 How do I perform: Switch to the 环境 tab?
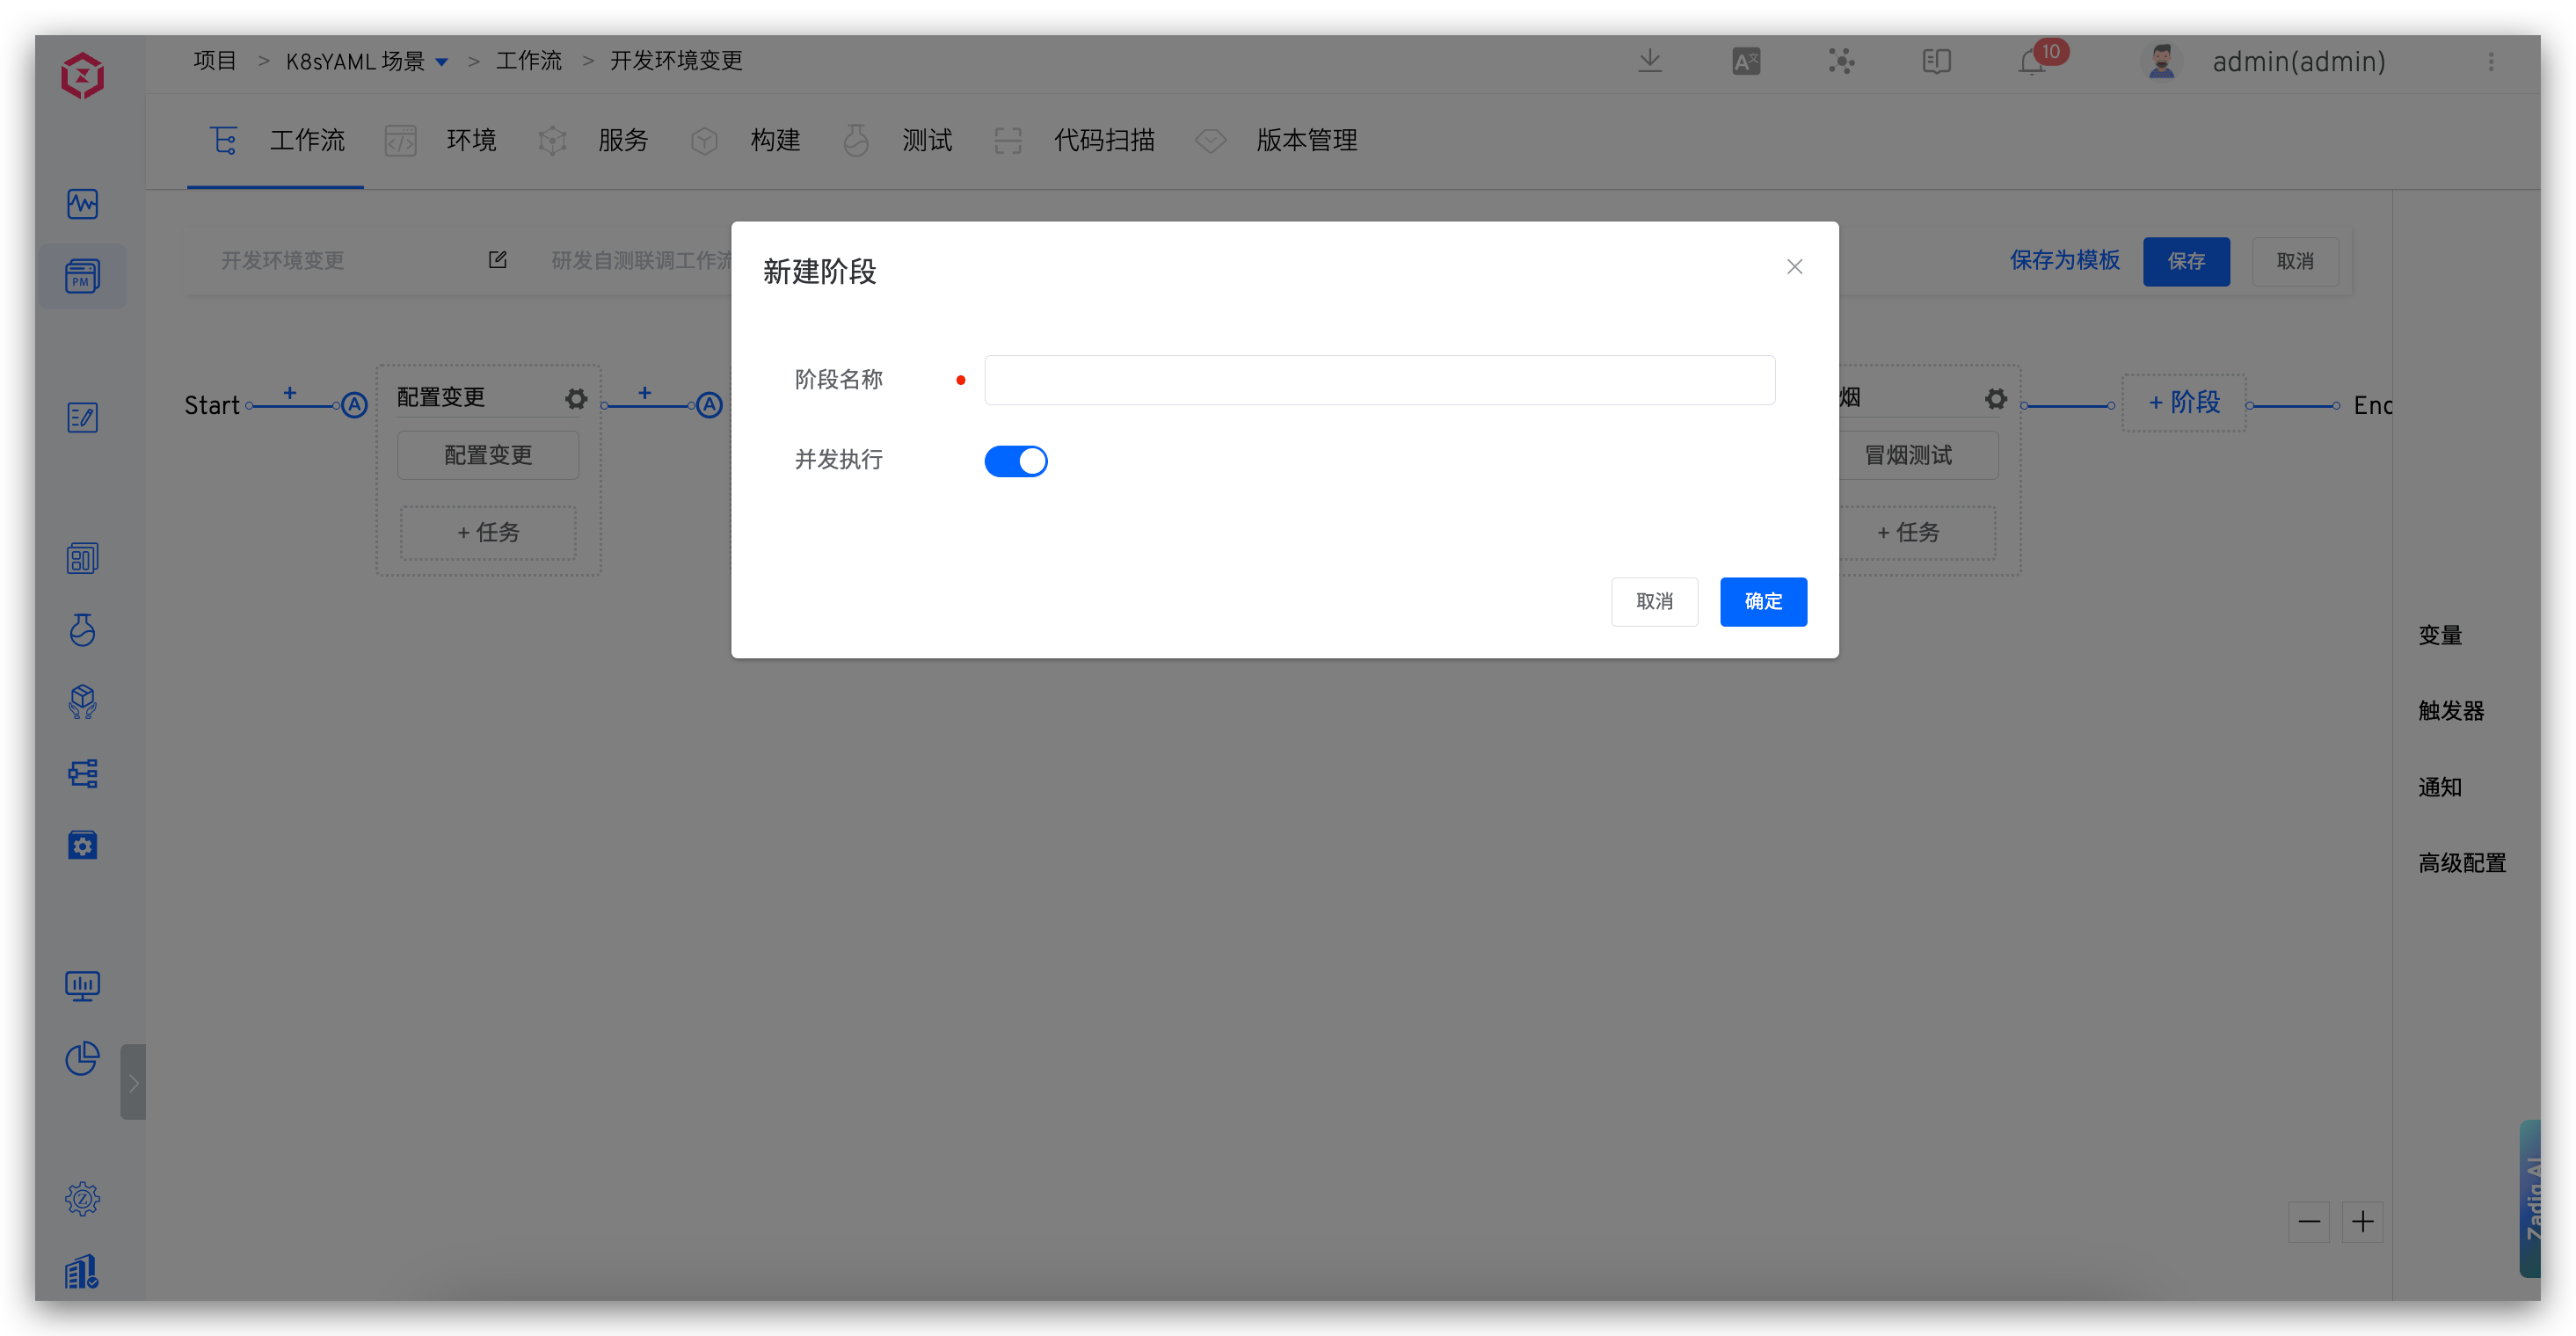tap(471, 140)
